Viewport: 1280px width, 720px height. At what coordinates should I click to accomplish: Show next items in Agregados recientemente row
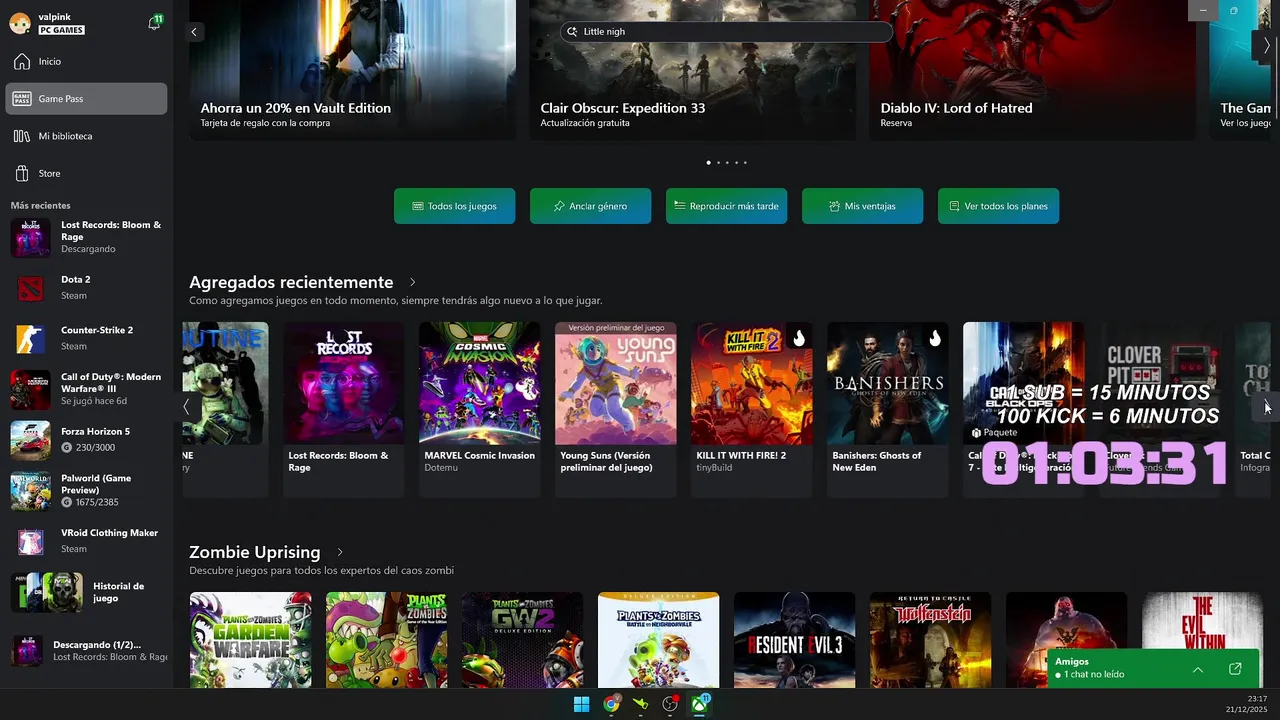[x=1266, y=407]
